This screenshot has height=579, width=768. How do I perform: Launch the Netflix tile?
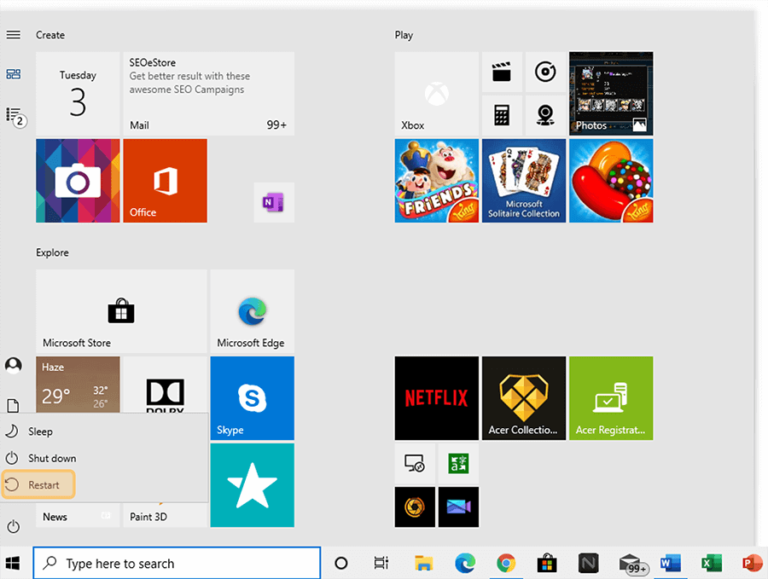(436, 398)
